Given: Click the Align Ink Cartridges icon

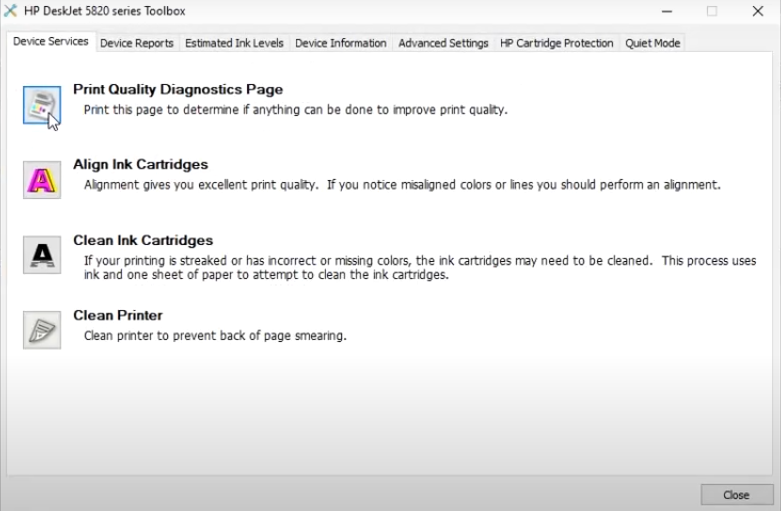Looking at the screenshot, I should click(42, 180).
